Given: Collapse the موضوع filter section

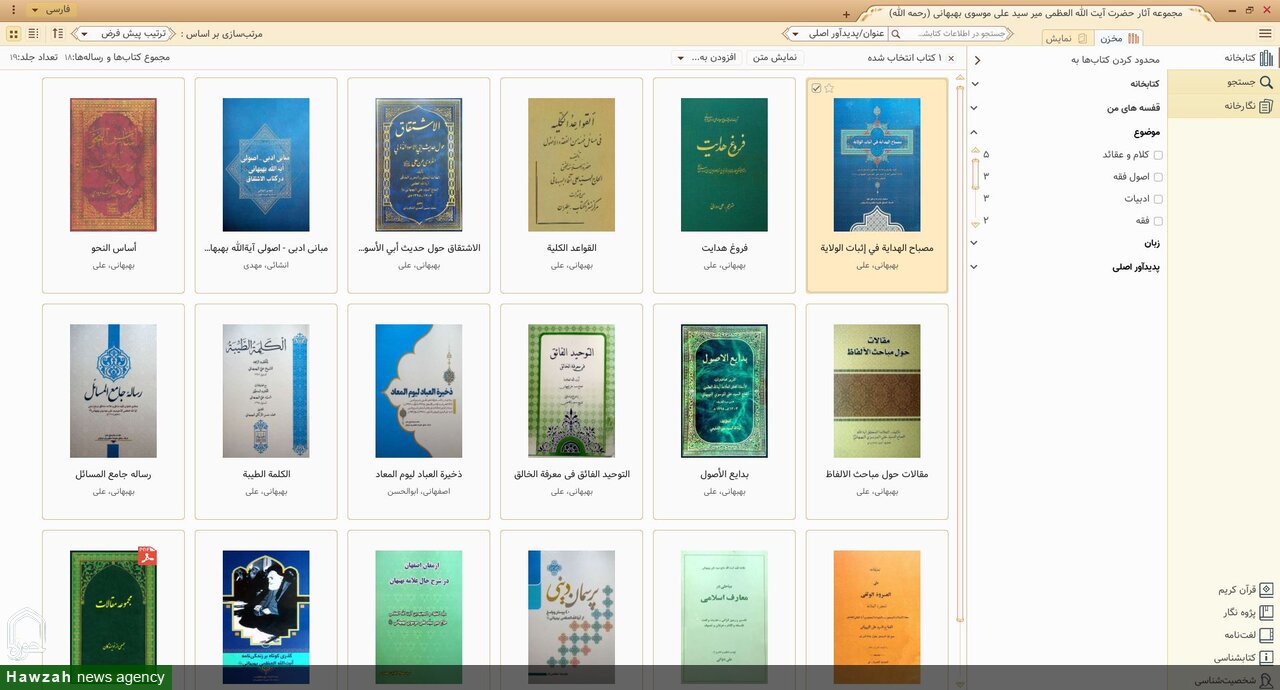Looking at the screenshot, I should (x=974, y=132).
